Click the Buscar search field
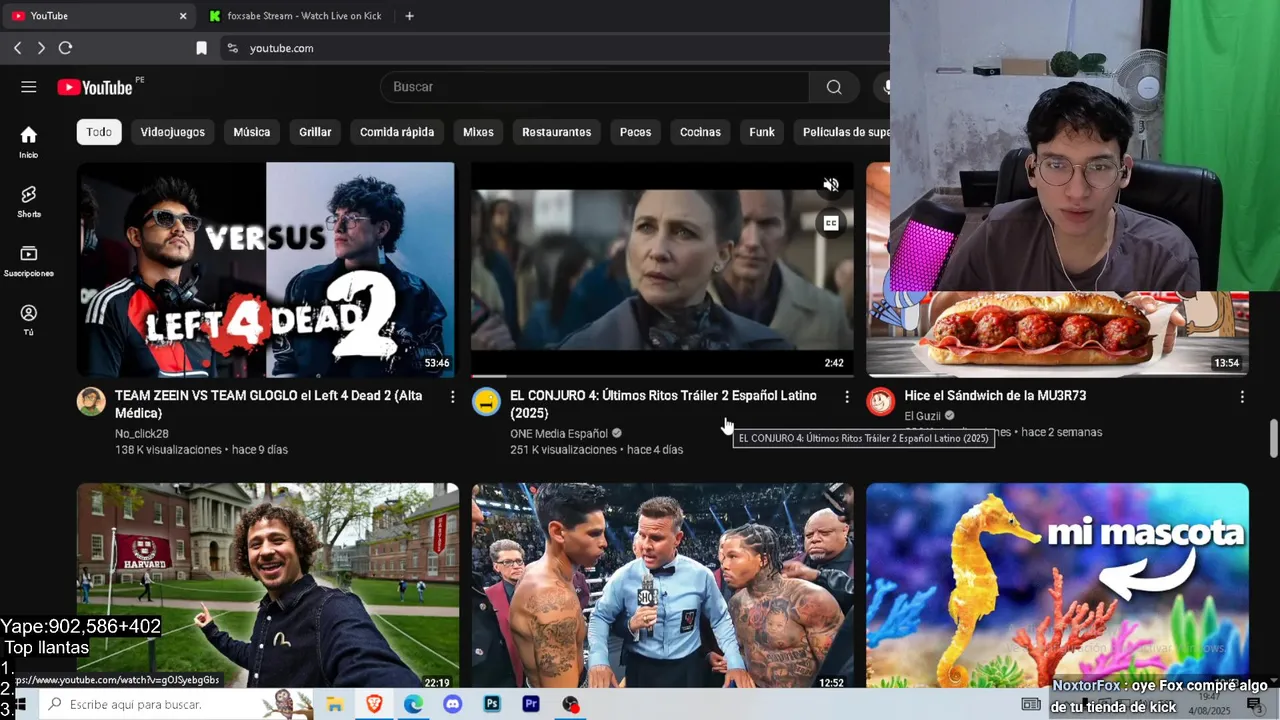This screenshot has width=1280, height=720. [x=595, y=87]
